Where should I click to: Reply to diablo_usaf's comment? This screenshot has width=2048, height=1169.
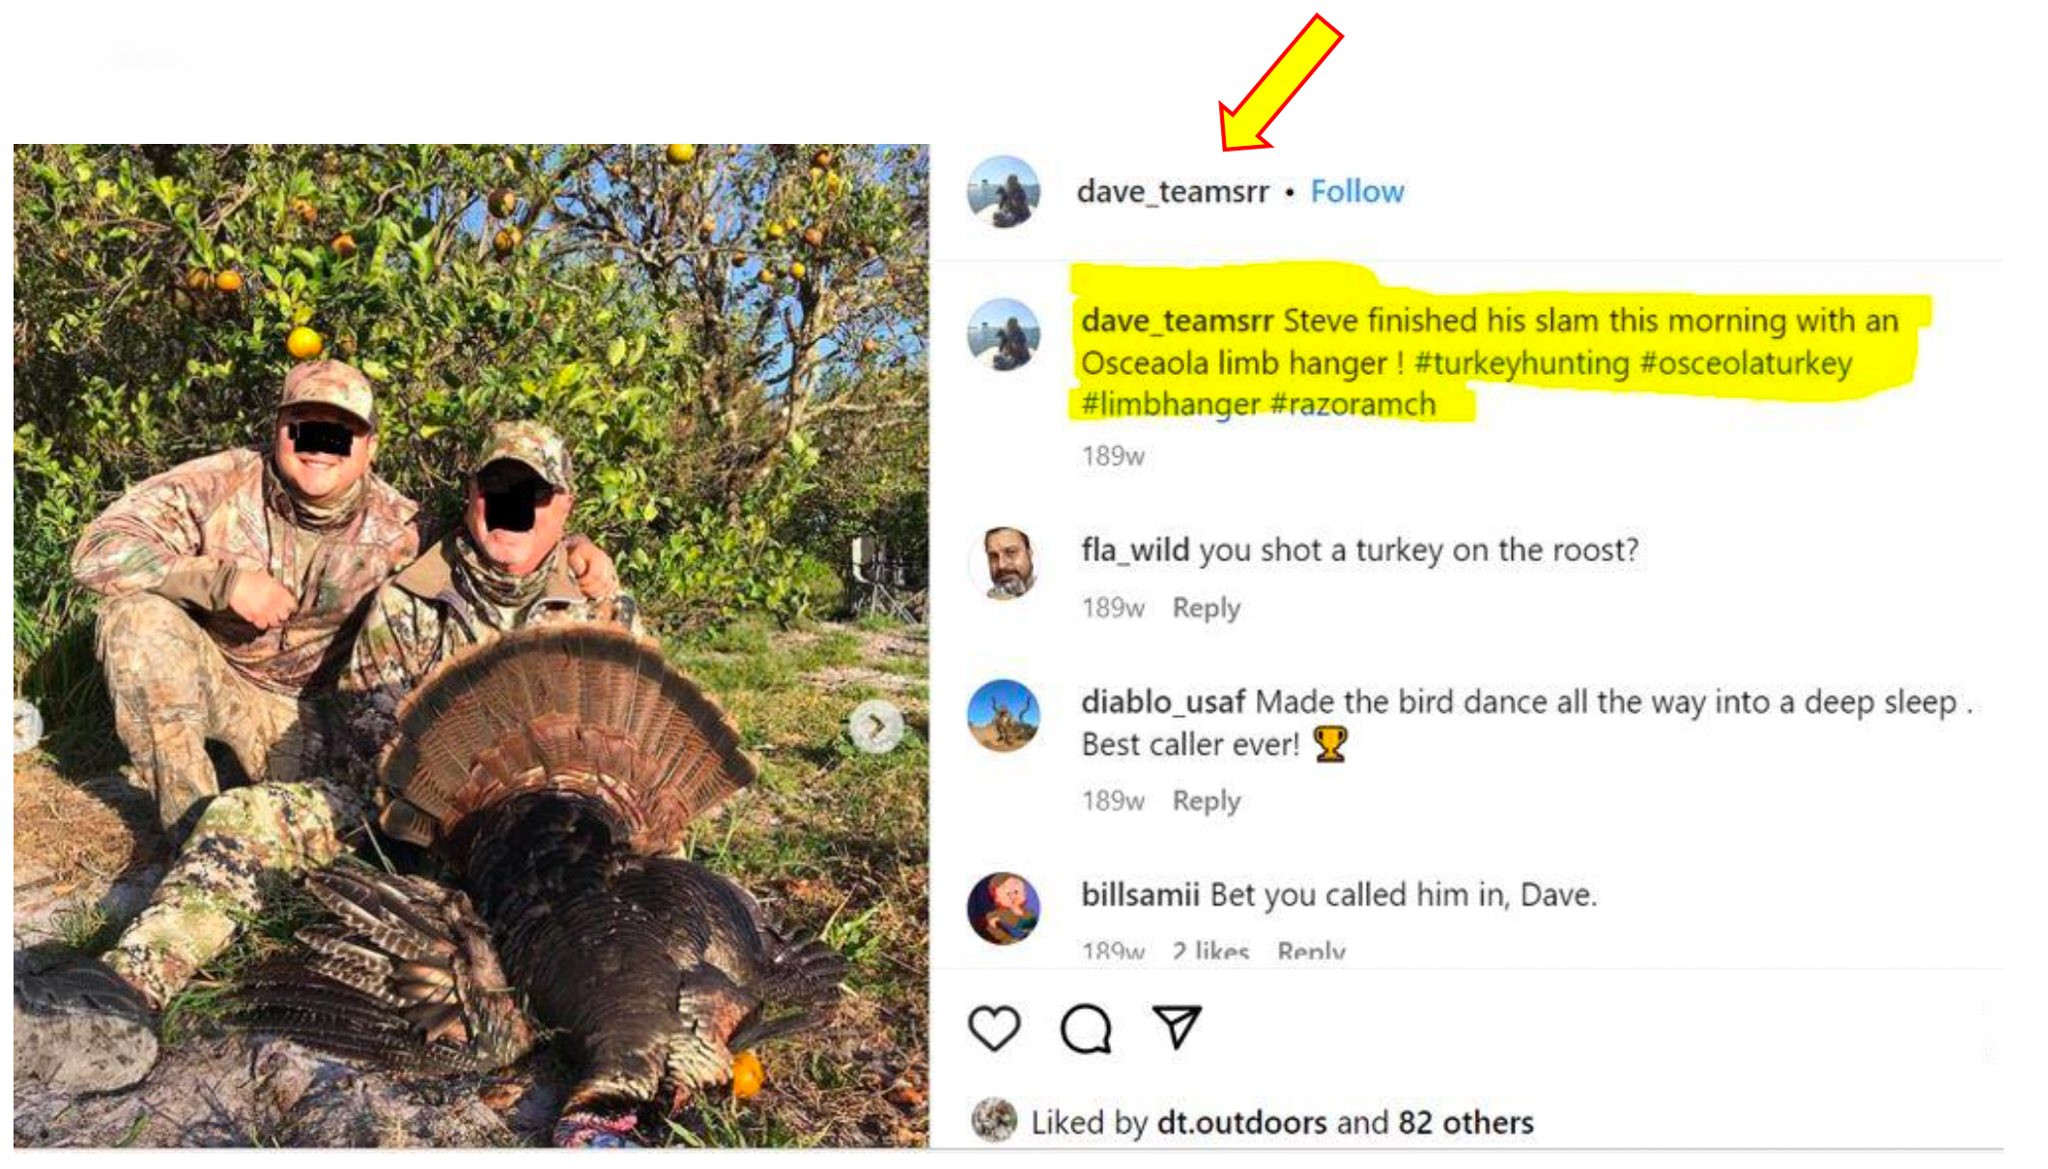pyautogui.click(x=1205, y=801)
